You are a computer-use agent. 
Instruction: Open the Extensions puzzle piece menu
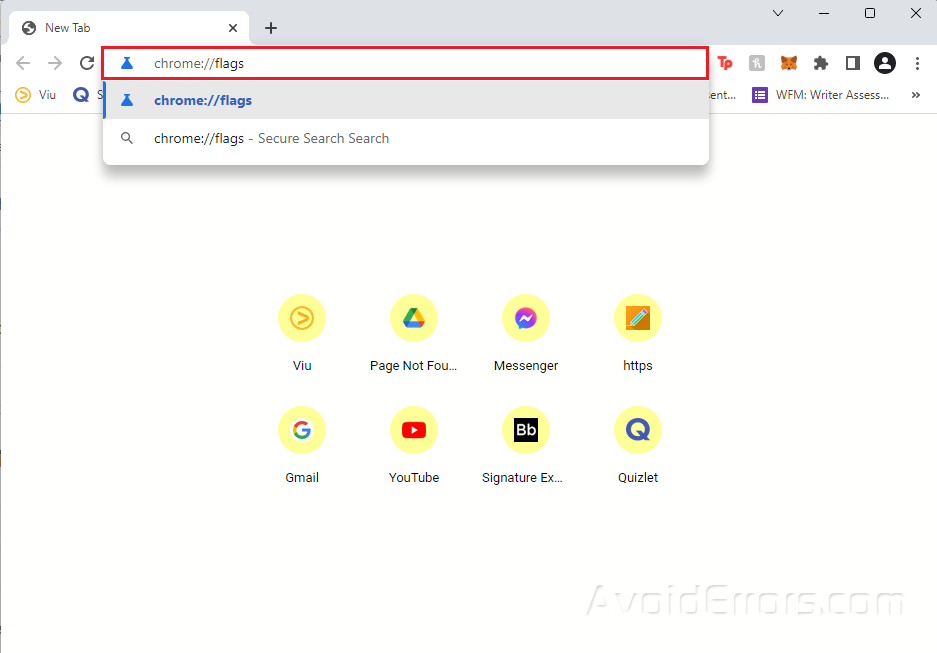821,63
